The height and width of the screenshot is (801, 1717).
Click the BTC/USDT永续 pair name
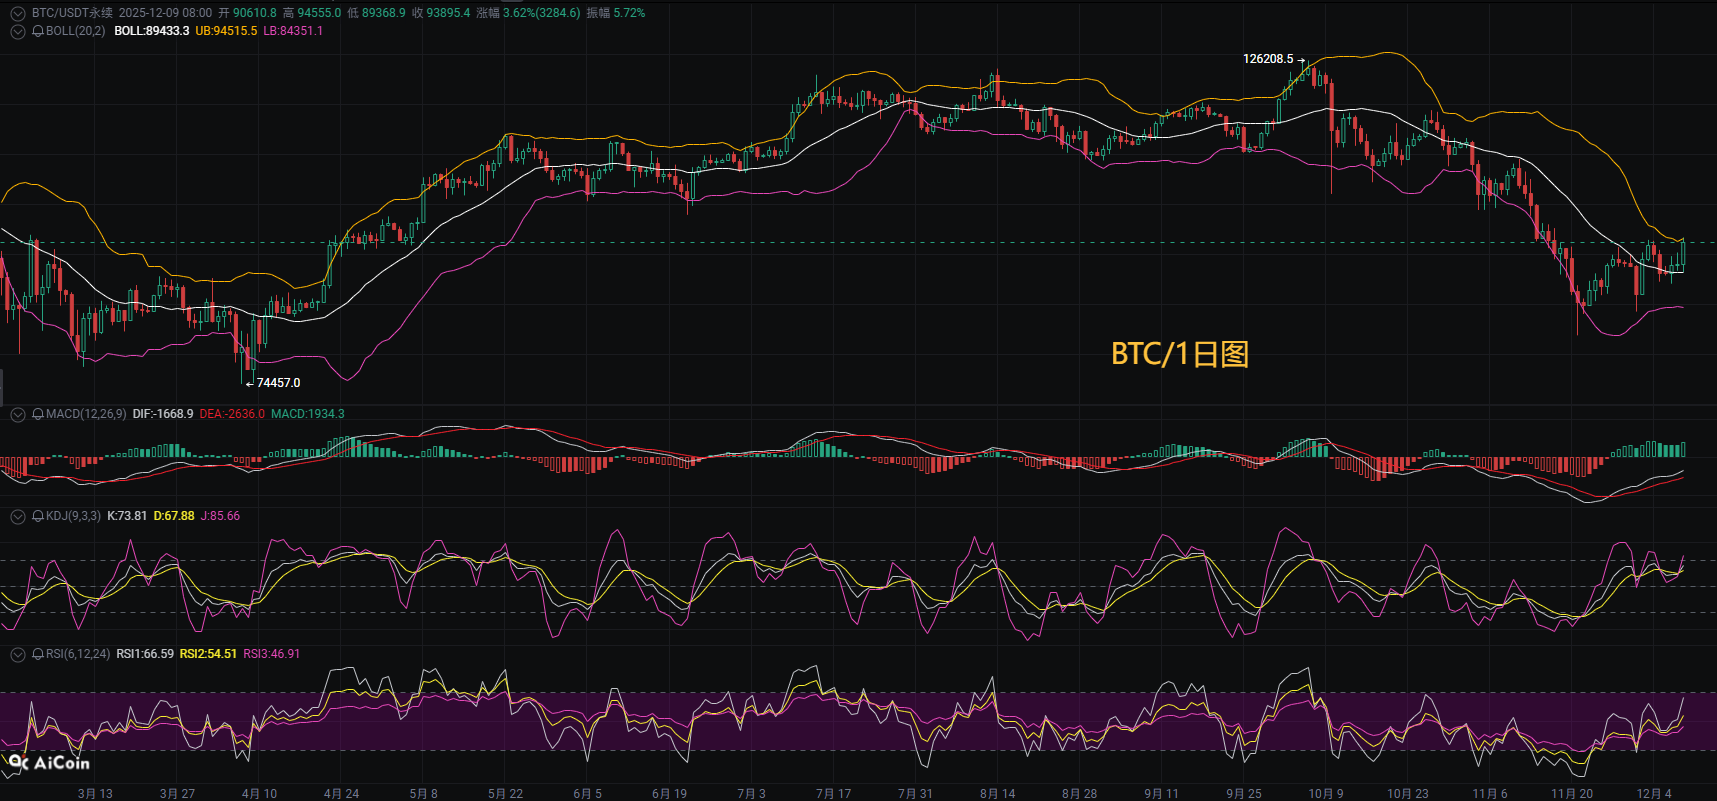[x=72, y=13]
